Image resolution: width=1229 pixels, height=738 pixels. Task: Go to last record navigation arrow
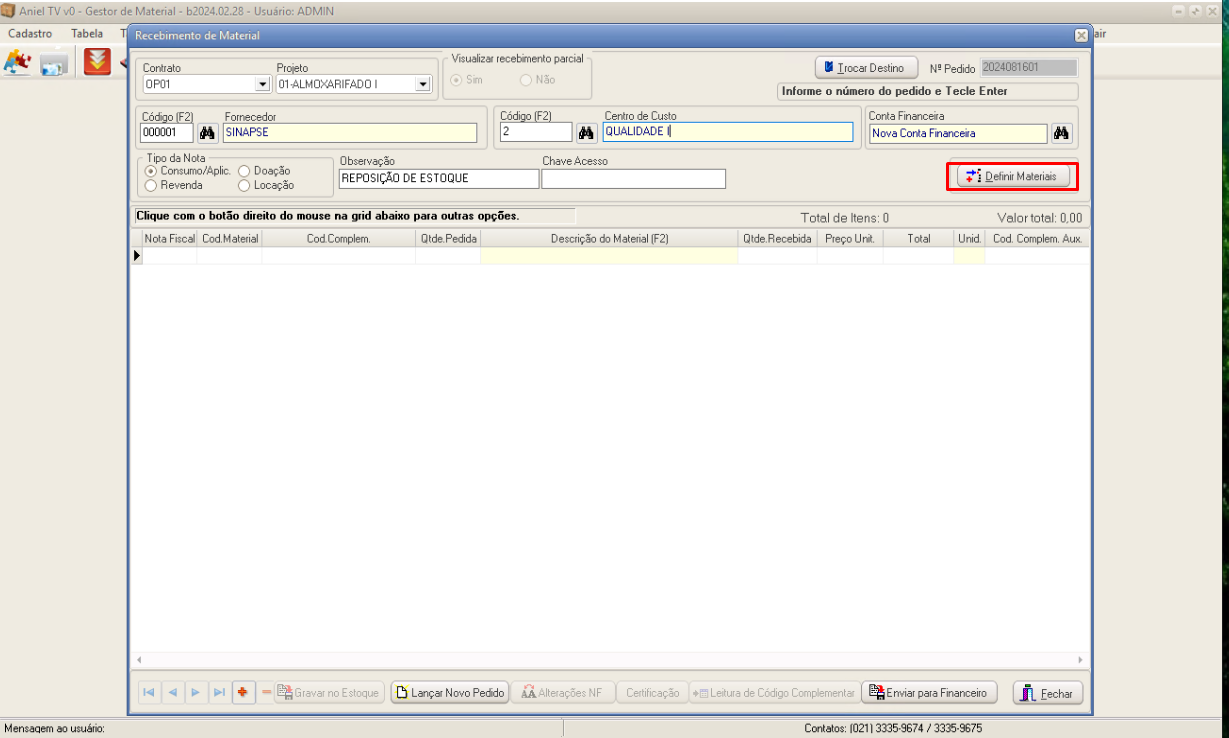(x=219, y=693)
